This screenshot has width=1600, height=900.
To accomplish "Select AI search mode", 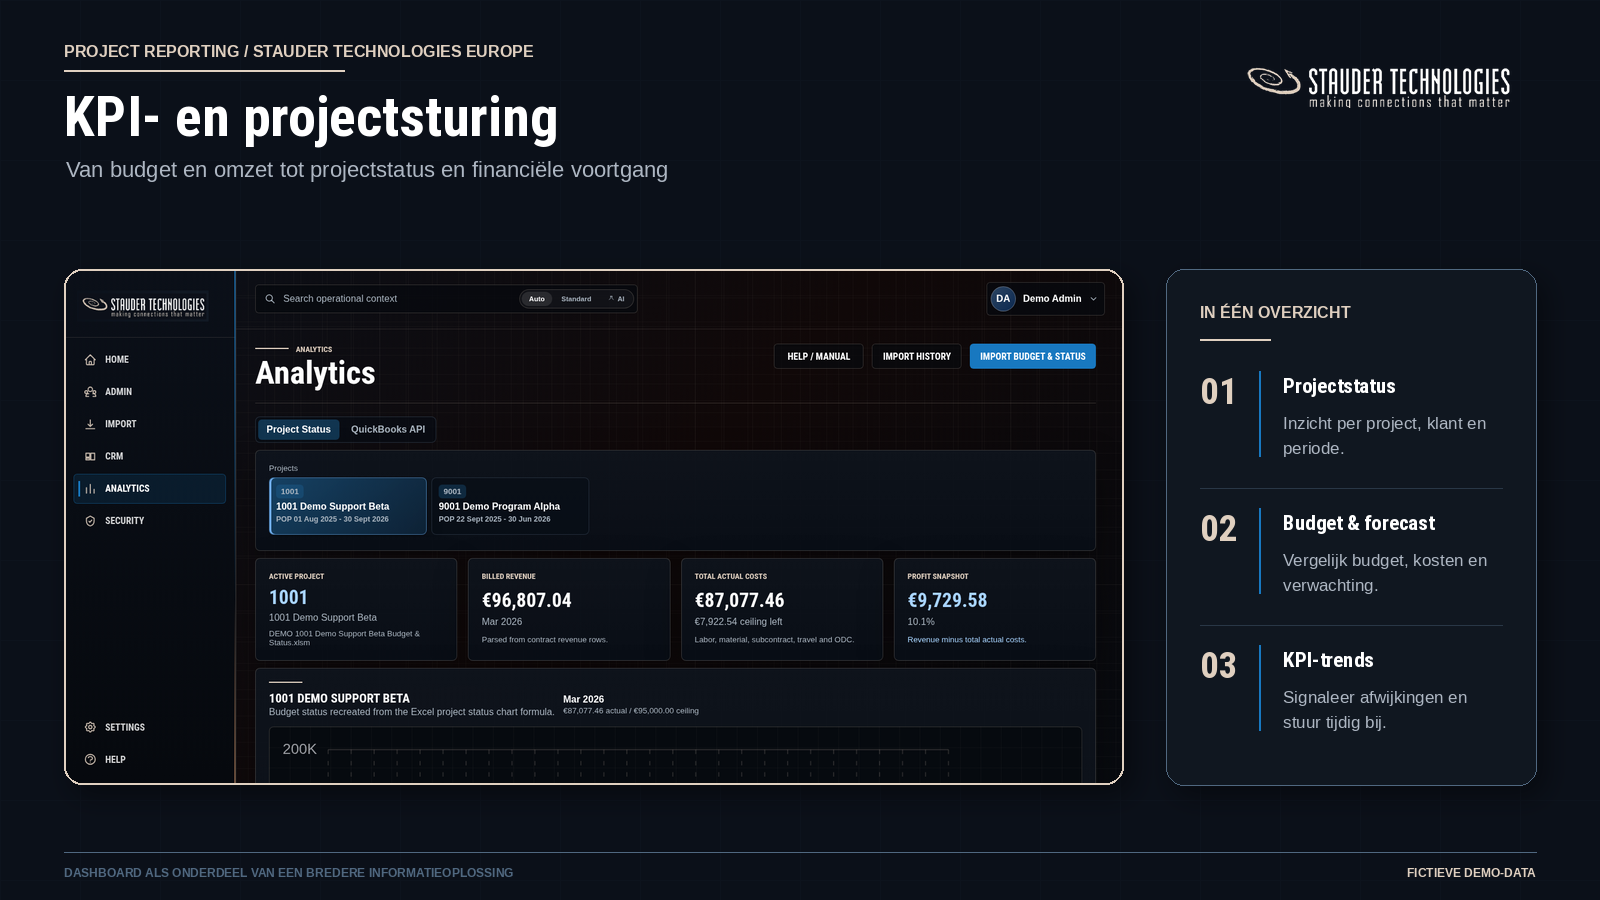I will (x=617, y=299).
